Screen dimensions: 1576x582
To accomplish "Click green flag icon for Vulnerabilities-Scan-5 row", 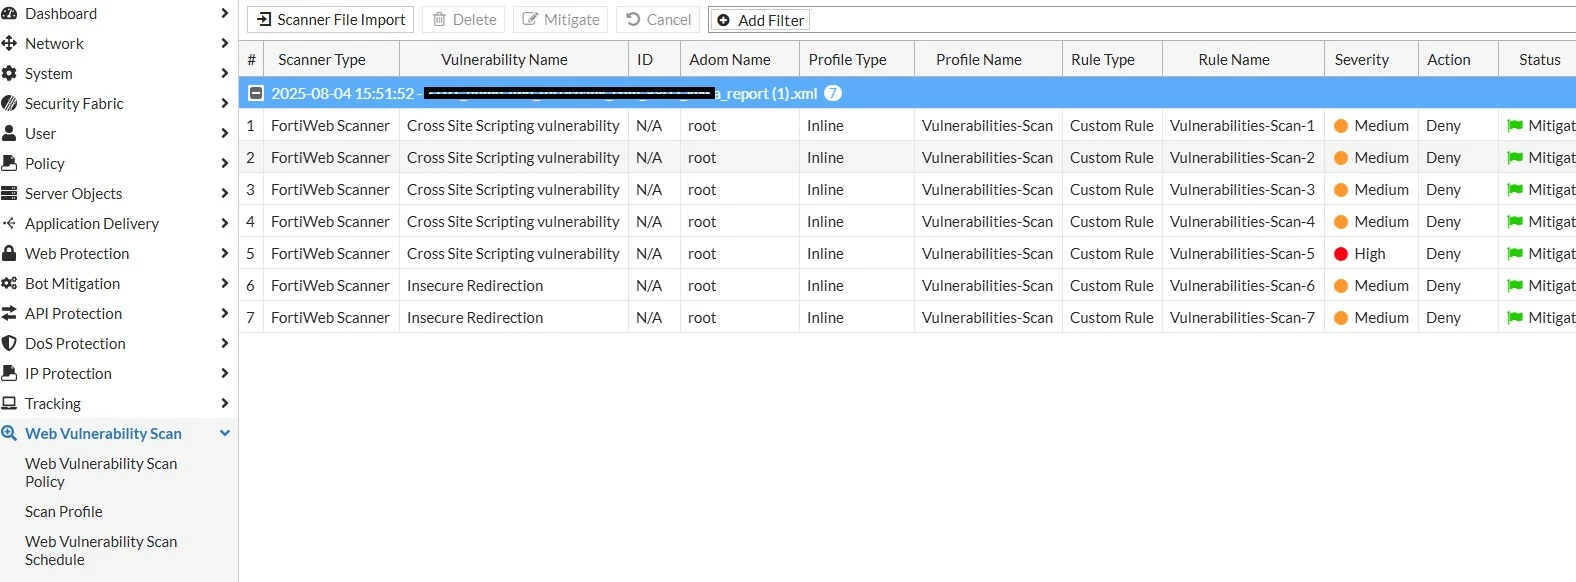I will pyautogui.click(x=1515, y=254).
